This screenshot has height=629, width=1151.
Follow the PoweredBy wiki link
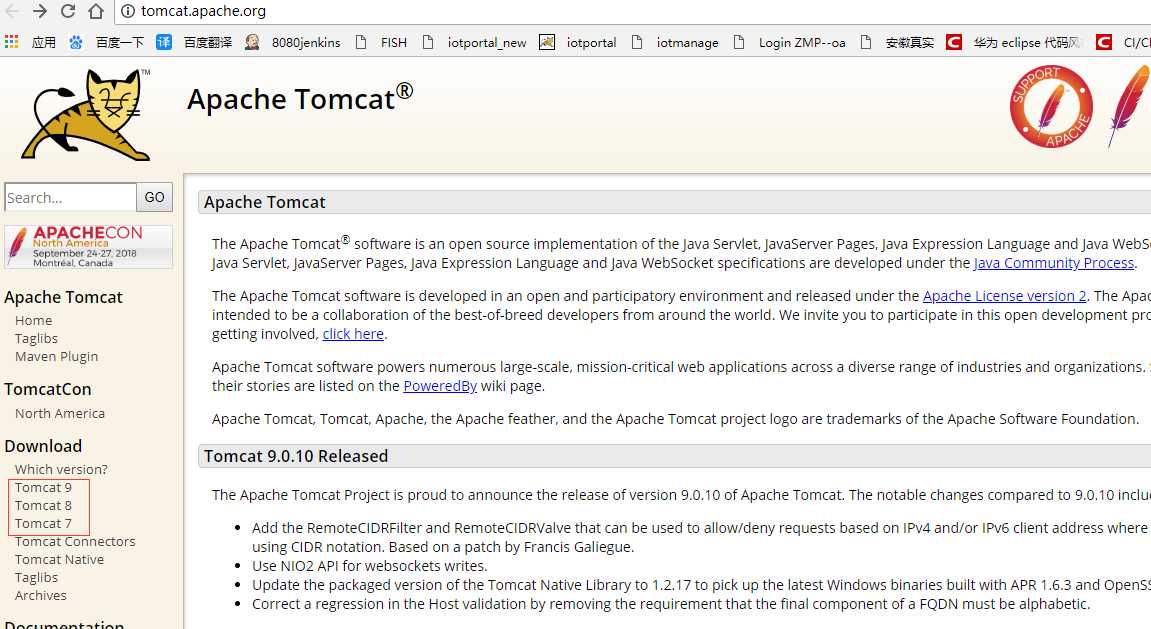440,386
